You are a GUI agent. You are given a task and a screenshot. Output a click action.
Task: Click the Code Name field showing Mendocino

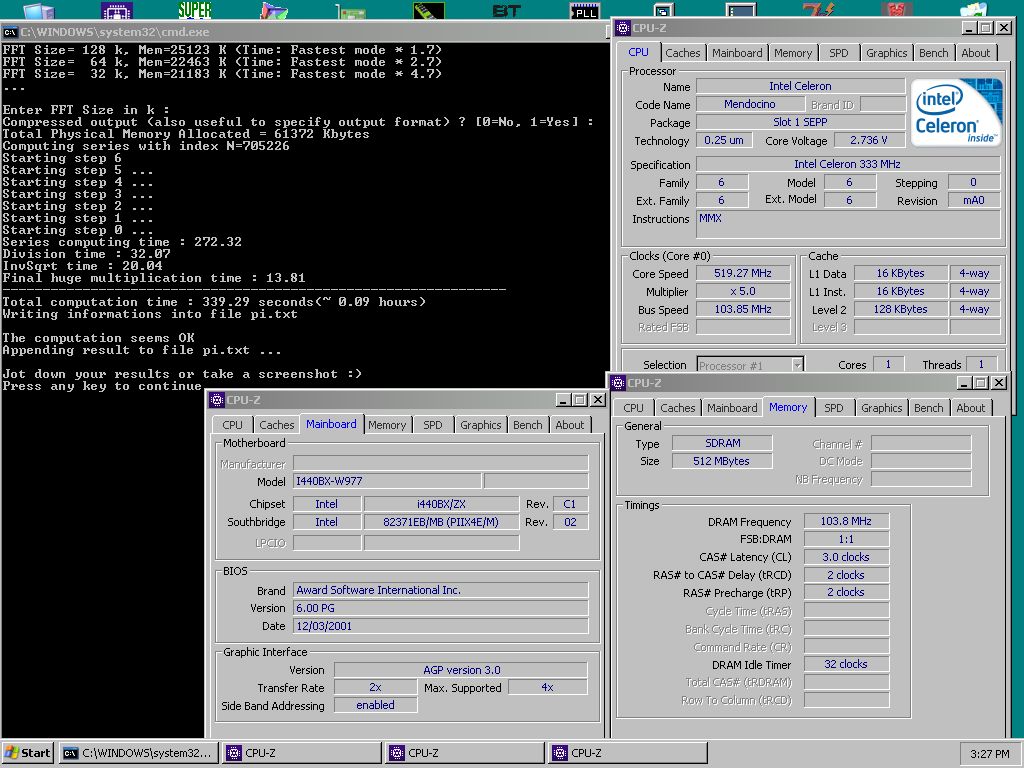pyautogui.click(x=750, y=104)
